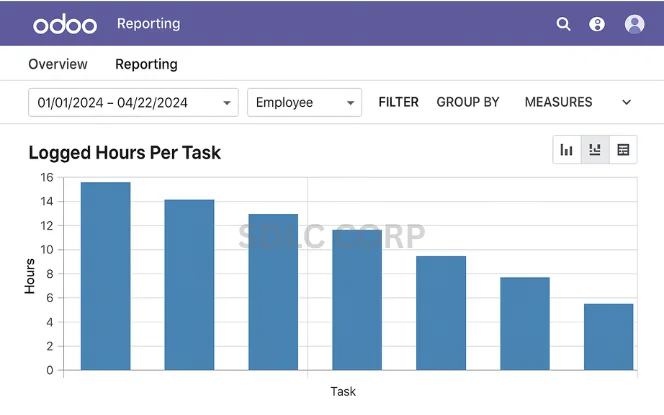Viewport: 664px width, 415px height.
Task: Open the FILTER menu
Action: click(x=398, y=102)
